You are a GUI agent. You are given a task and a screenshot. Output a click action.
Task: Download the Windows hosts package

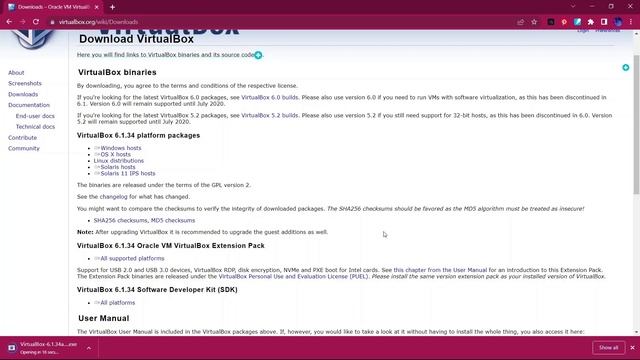[x=120, y=148]
